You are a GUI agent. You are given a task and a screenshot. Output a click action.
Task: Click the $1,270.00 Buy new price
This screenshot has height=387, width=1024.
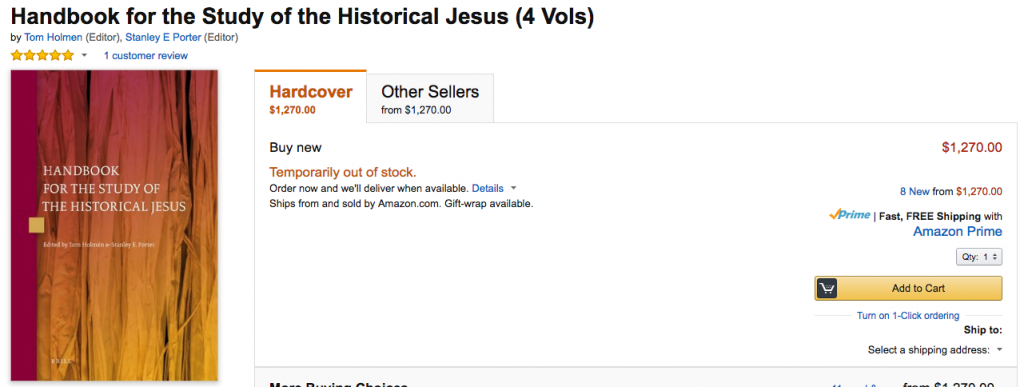[x=972, y=147]
